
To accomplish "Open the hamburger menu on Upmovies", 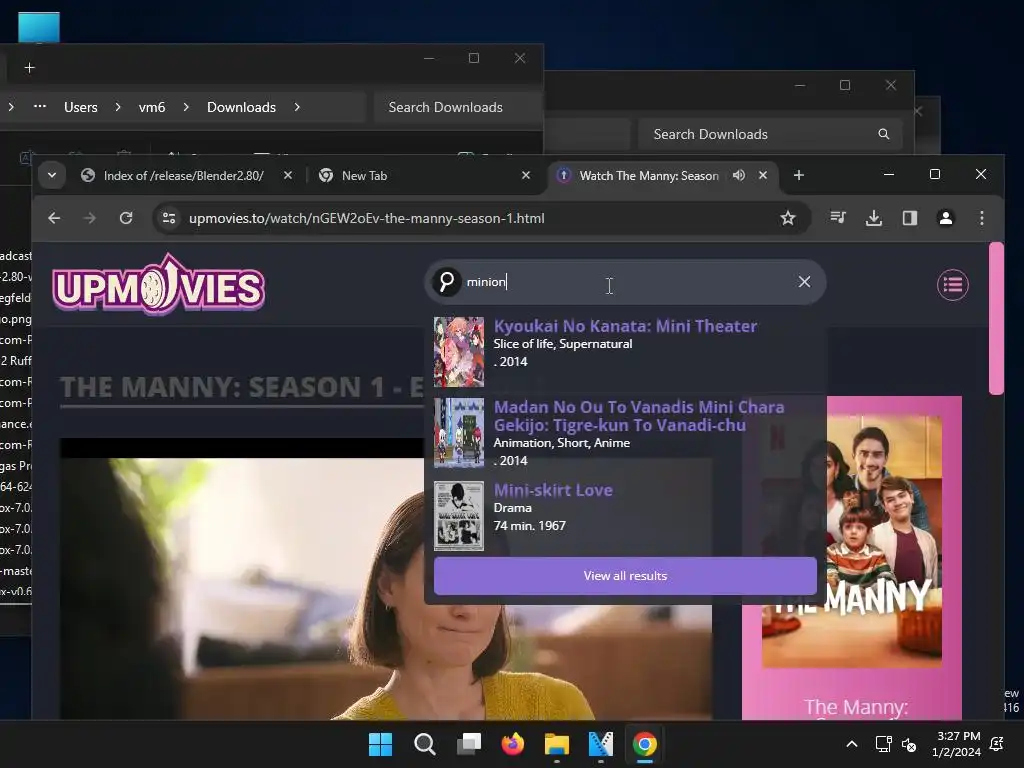I will (x=952, y=285).
